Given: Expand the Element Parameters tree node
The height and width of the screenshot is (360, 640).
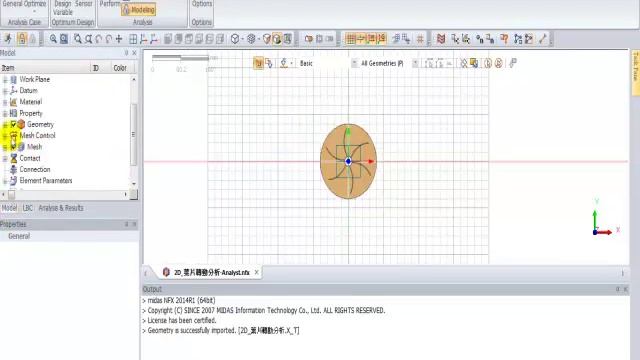Looking at the screenshot, I should tap(5, 181).
